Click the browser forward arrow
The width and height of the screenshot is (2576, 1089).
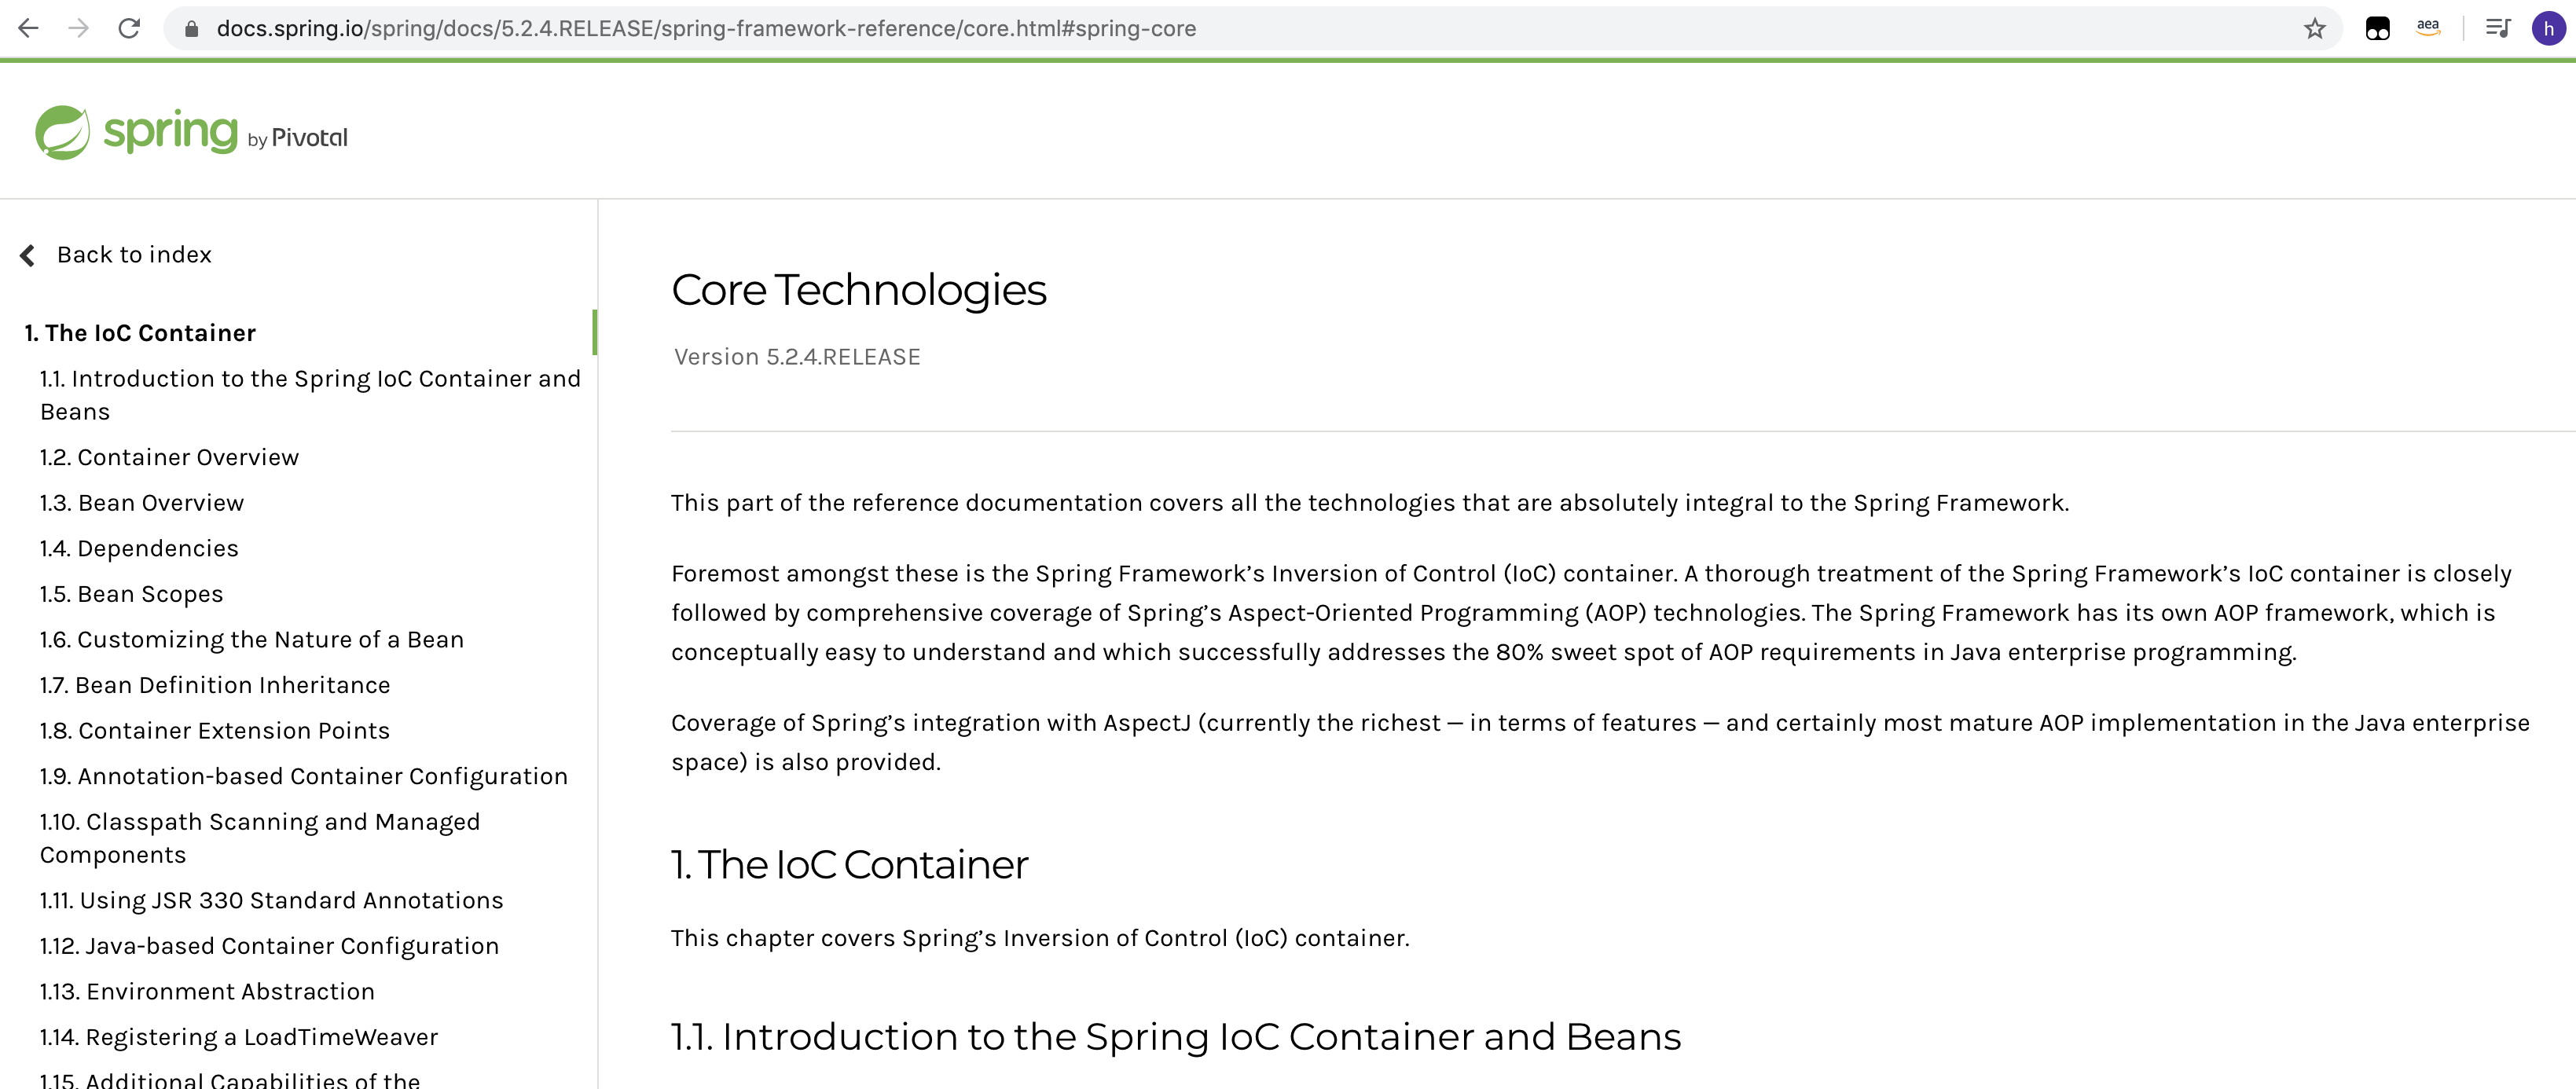tap(78, 28)
